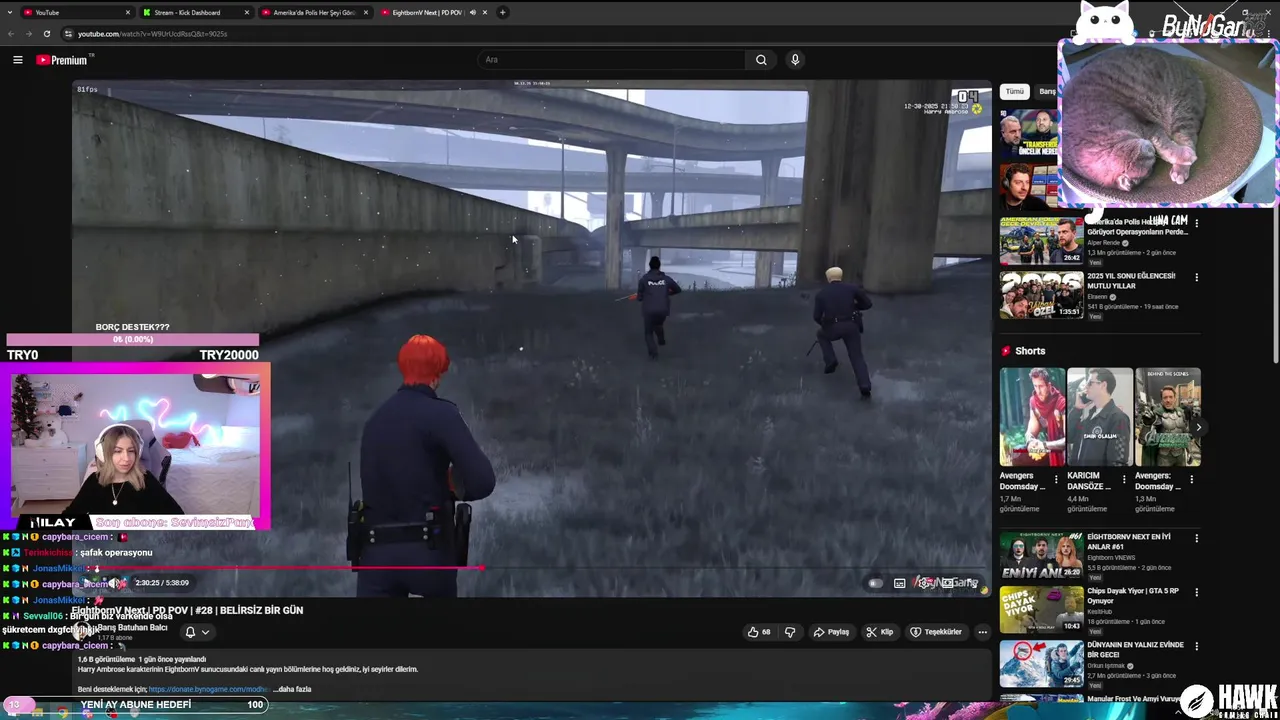The image size is (1280, 720).
Task: Open options for Chips Dayak Yiyor video
Action: [x=1196, y=592]
